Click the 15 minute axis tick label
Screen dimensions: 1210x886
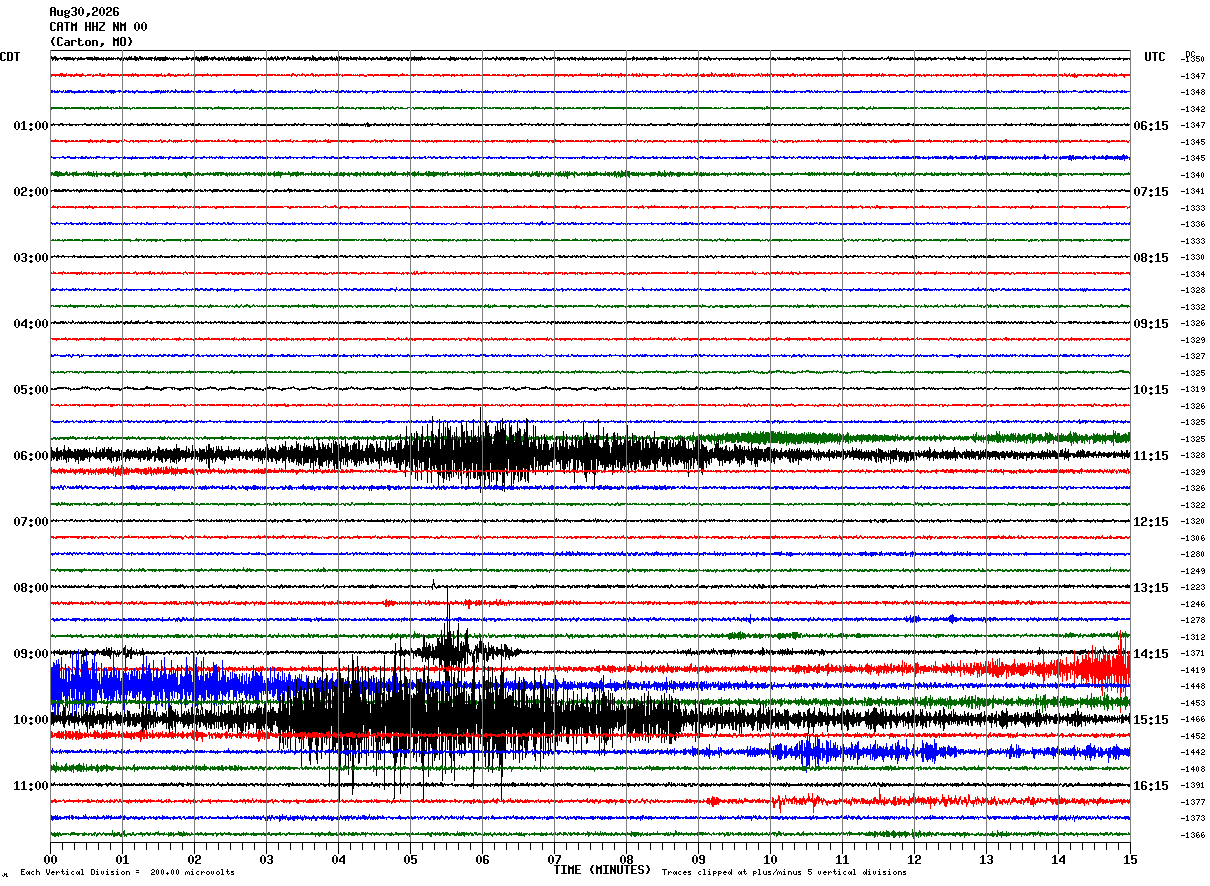(1129, 859)
